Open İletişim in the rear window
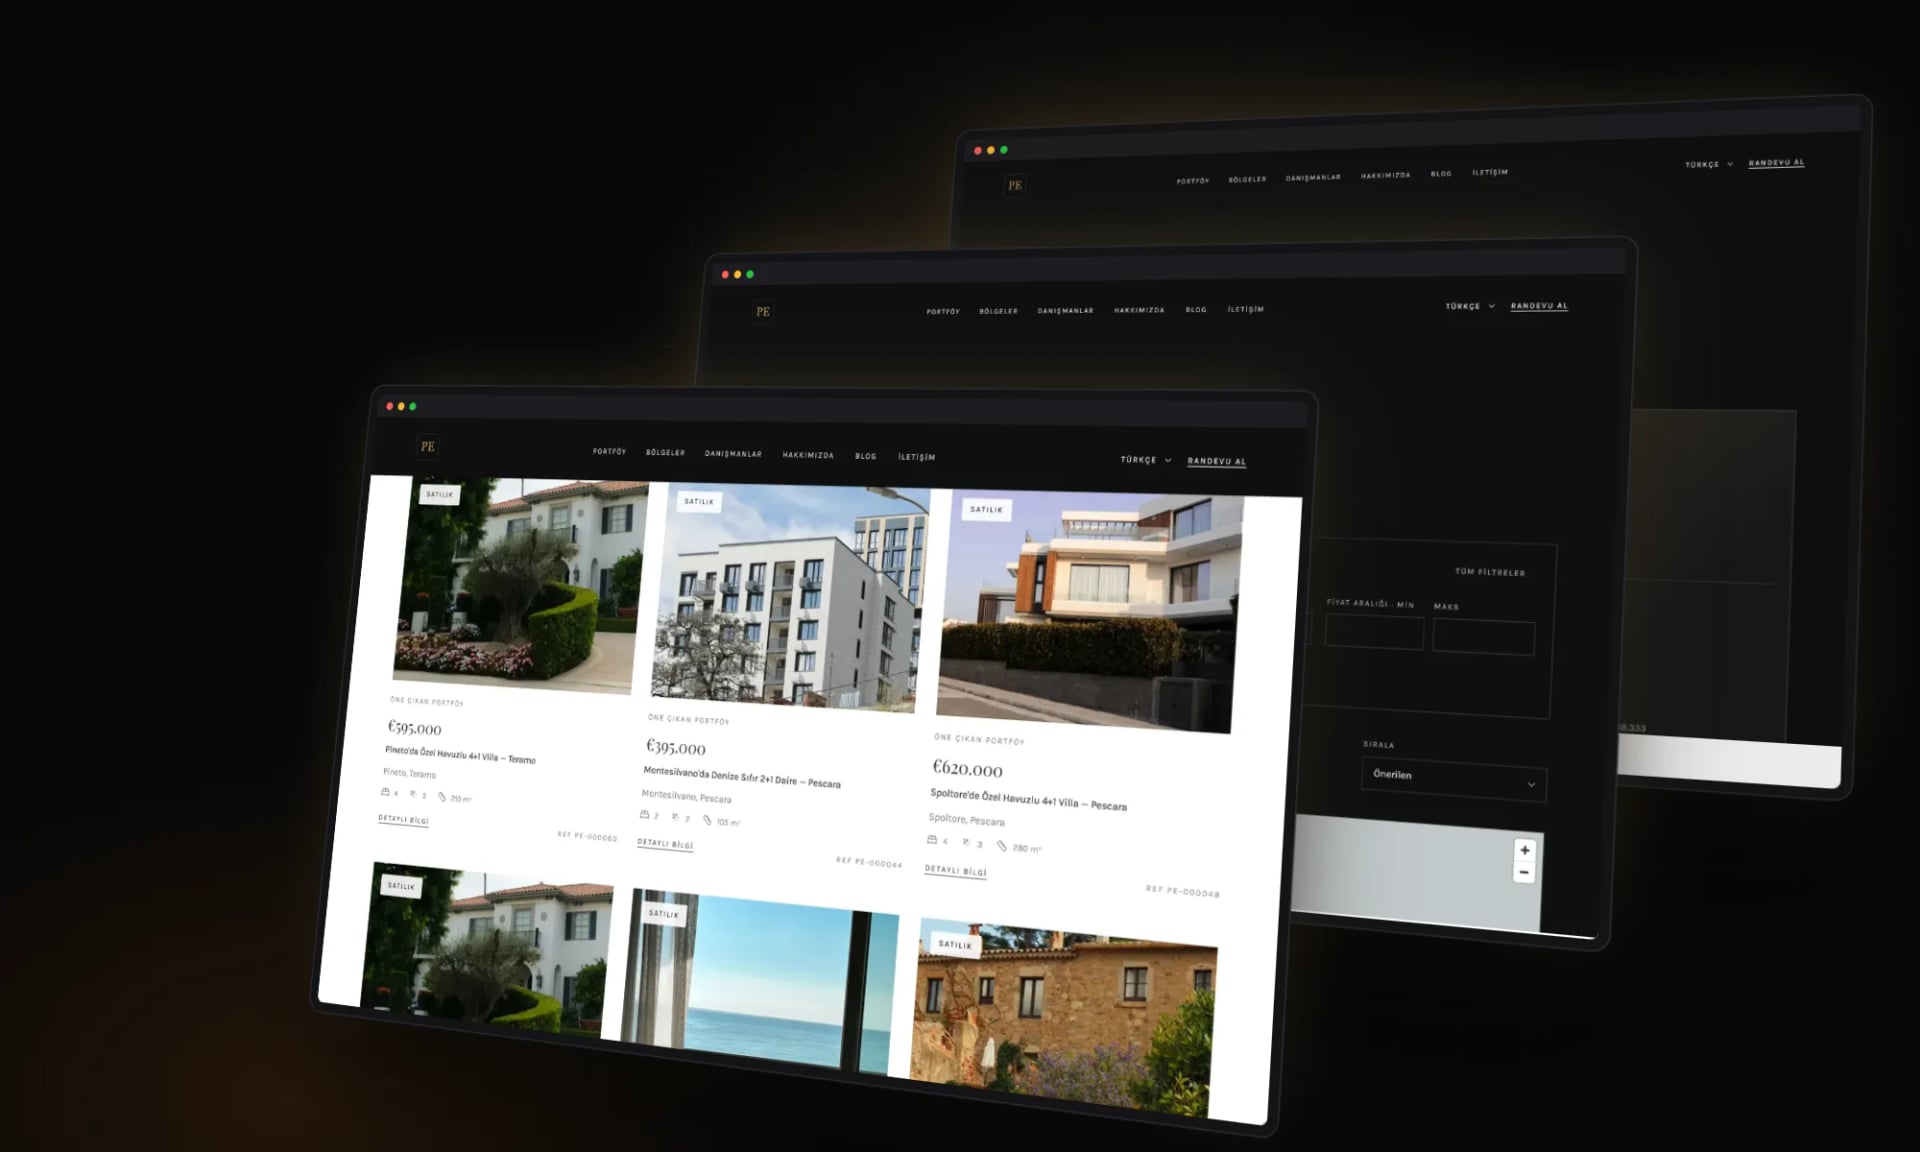The image size is (1920, 1152). coord(1490,172)
